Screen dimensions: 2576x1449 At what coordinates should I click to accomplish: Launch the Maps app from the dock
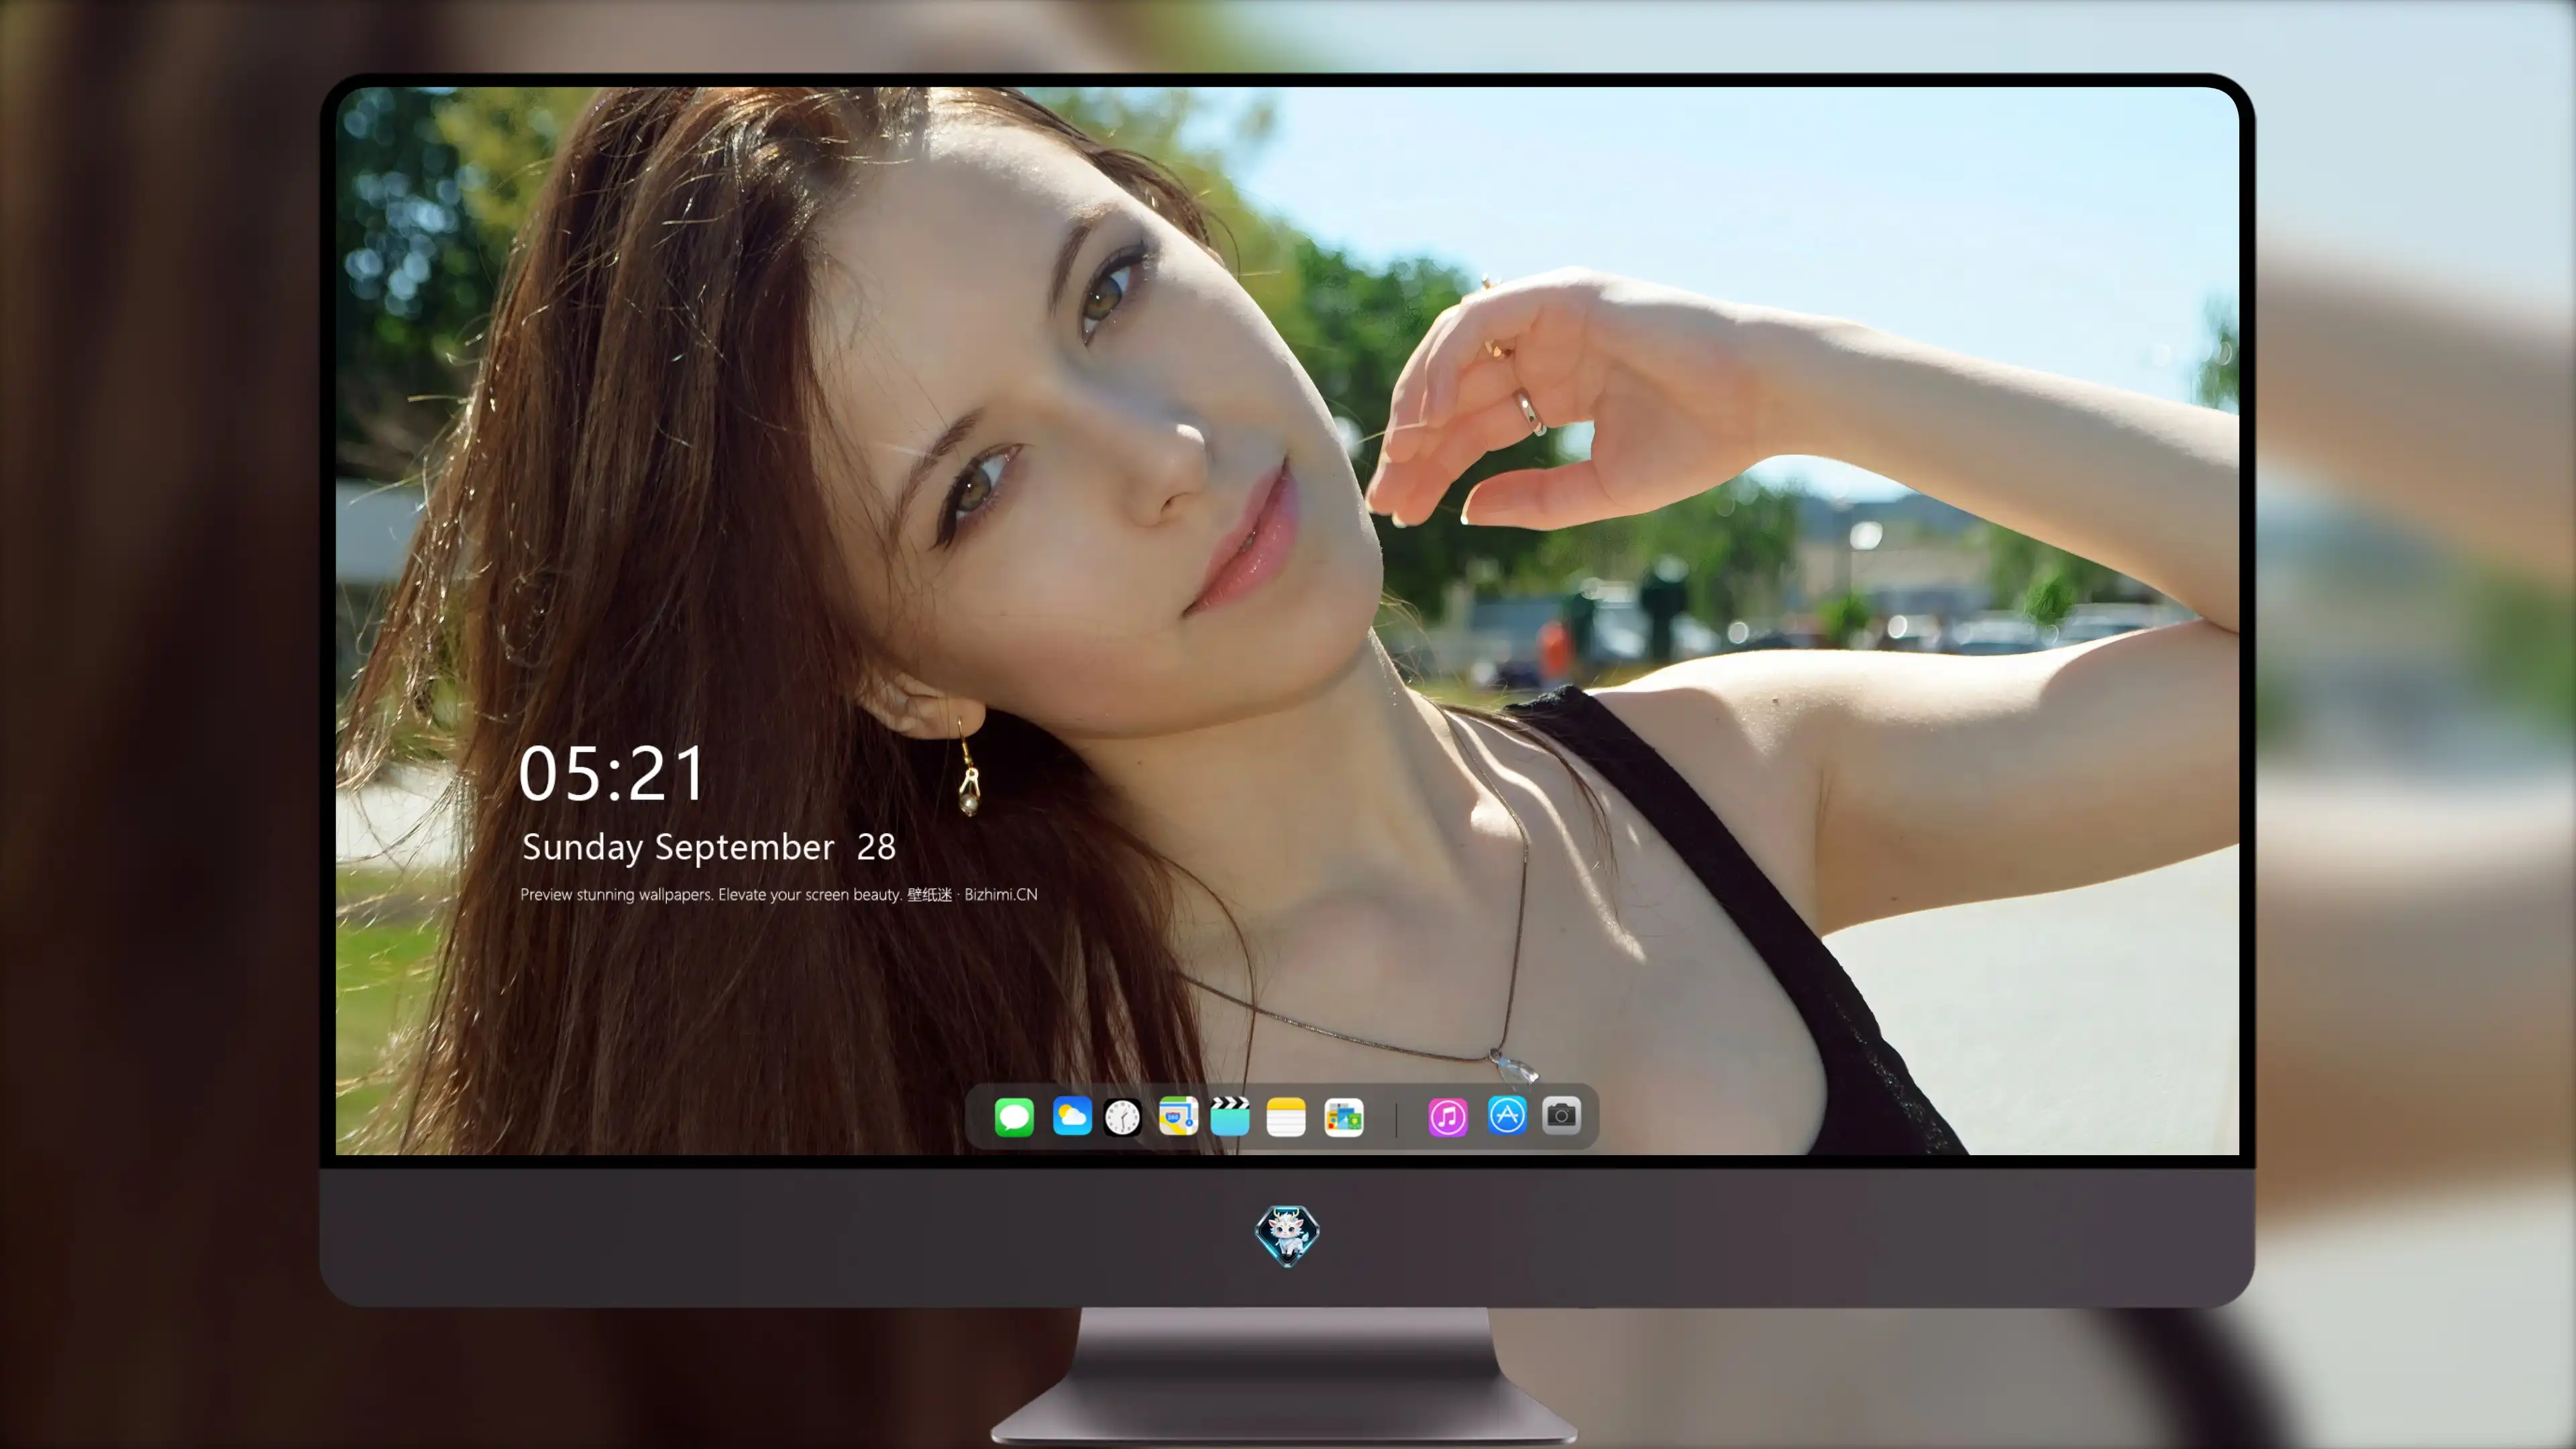[x=1178, y=1116]
